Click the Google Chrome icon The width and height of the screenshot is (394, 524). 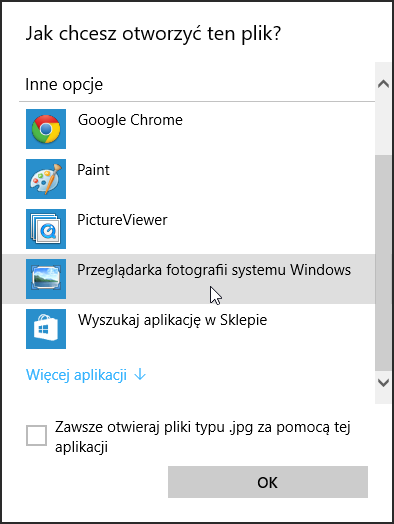(46, 129)
